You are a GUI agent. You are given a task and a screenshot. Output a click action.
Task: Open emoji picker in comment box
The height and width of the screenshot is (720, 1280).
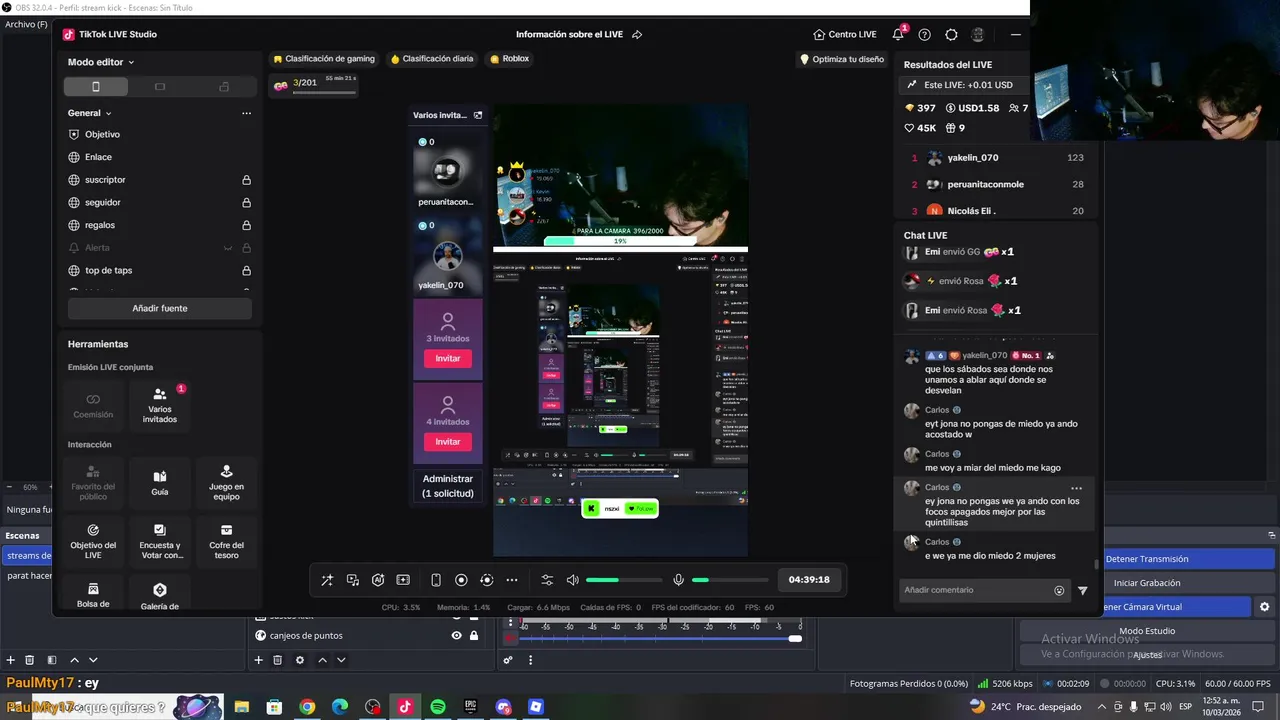click(1059, 591)
